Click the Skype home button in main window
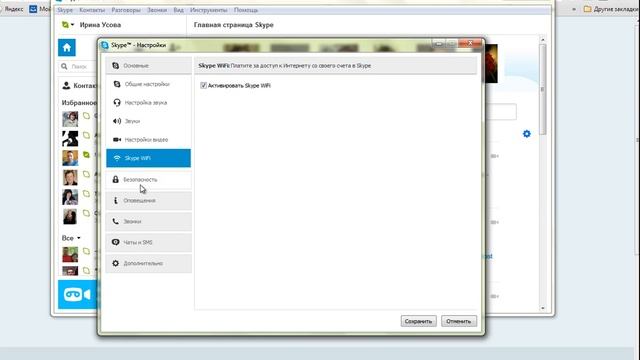The width and height of the screenshot is (640, 360). [x=67, y=48]
